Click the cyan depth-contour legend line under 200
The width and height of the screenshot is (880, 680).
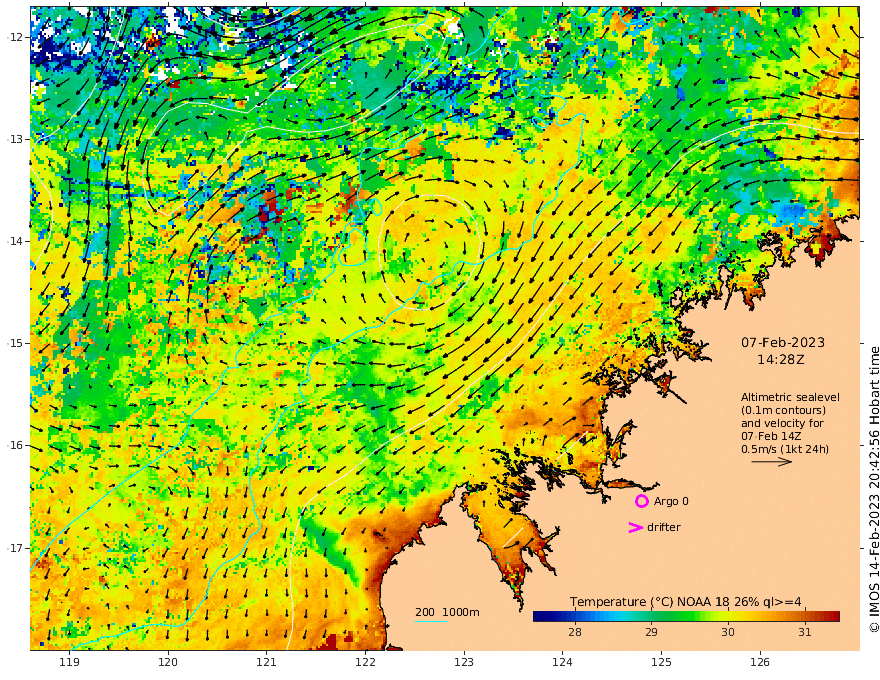coord(430,621)
